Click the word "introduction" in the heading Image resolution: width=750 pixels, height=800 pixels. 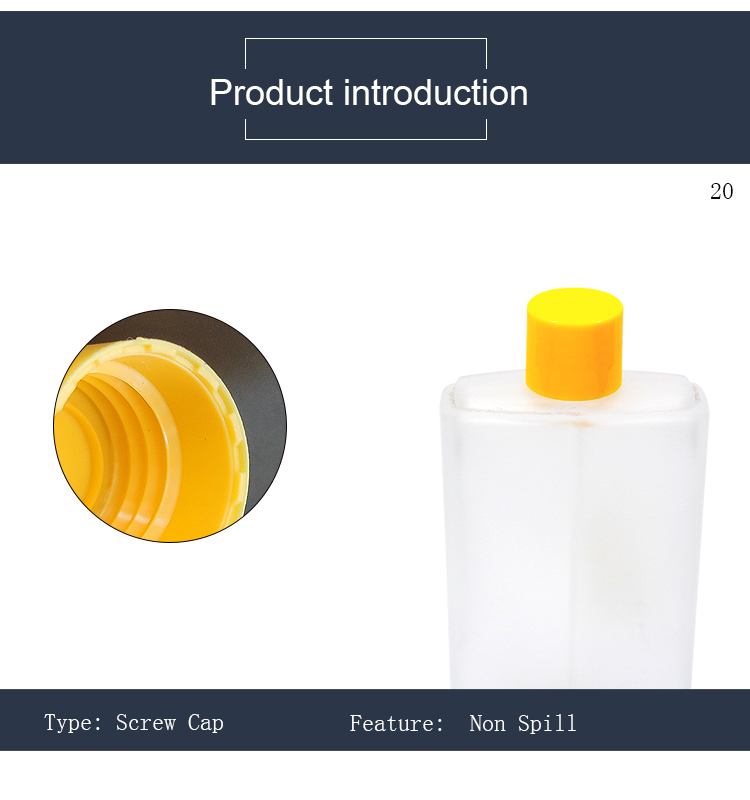tap(436, 93)
